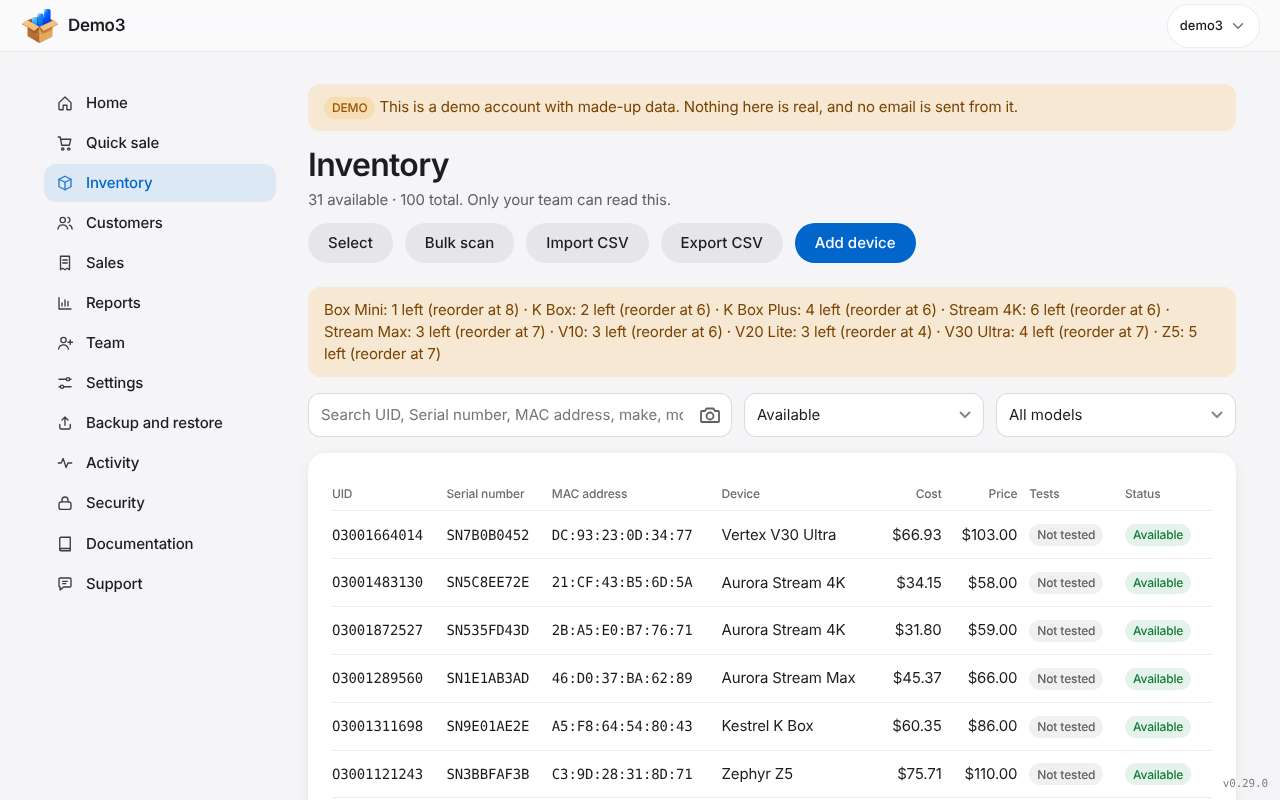Click UID 03001664014 in the table
This screenshot has height=800, width=1280.
tap(378, 535)
